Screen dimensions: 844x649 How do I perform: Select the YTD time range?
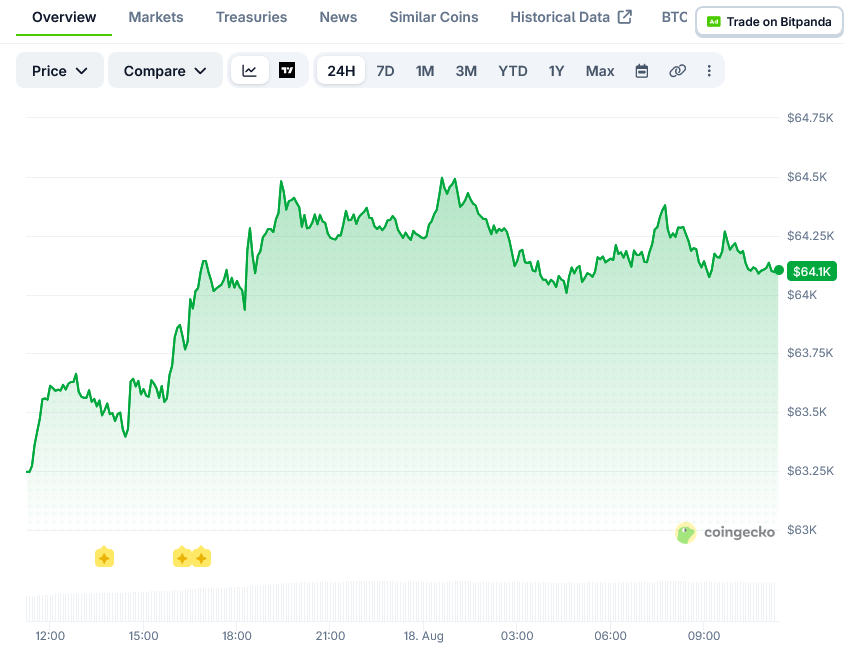513,70
